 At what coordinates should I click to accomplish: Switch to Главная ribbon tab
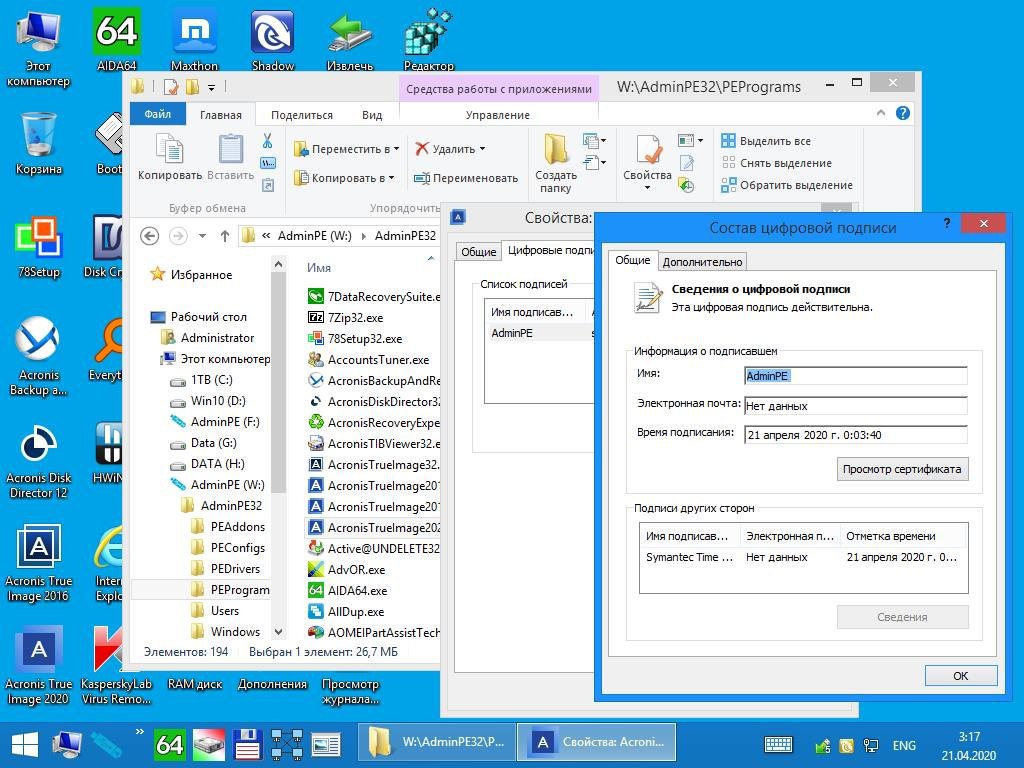[221, 115]
